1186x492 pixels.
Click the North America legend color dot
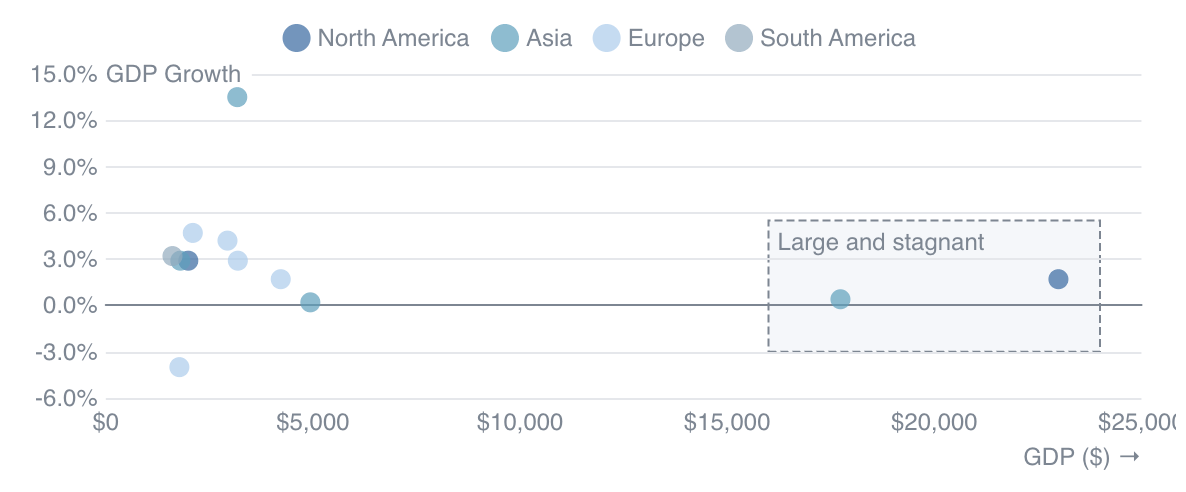(x=296, y=39)
